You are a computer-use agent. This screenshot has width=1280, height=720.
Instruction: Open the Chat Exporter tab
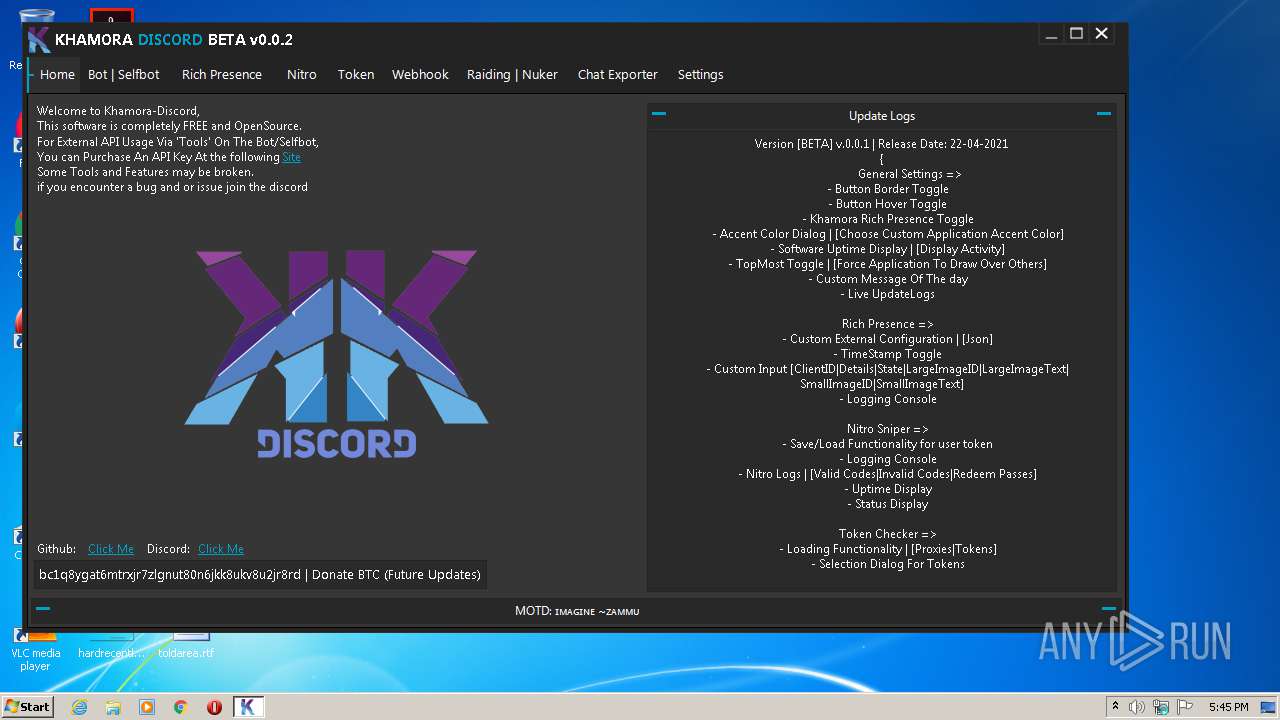click(x=618, y=75)
